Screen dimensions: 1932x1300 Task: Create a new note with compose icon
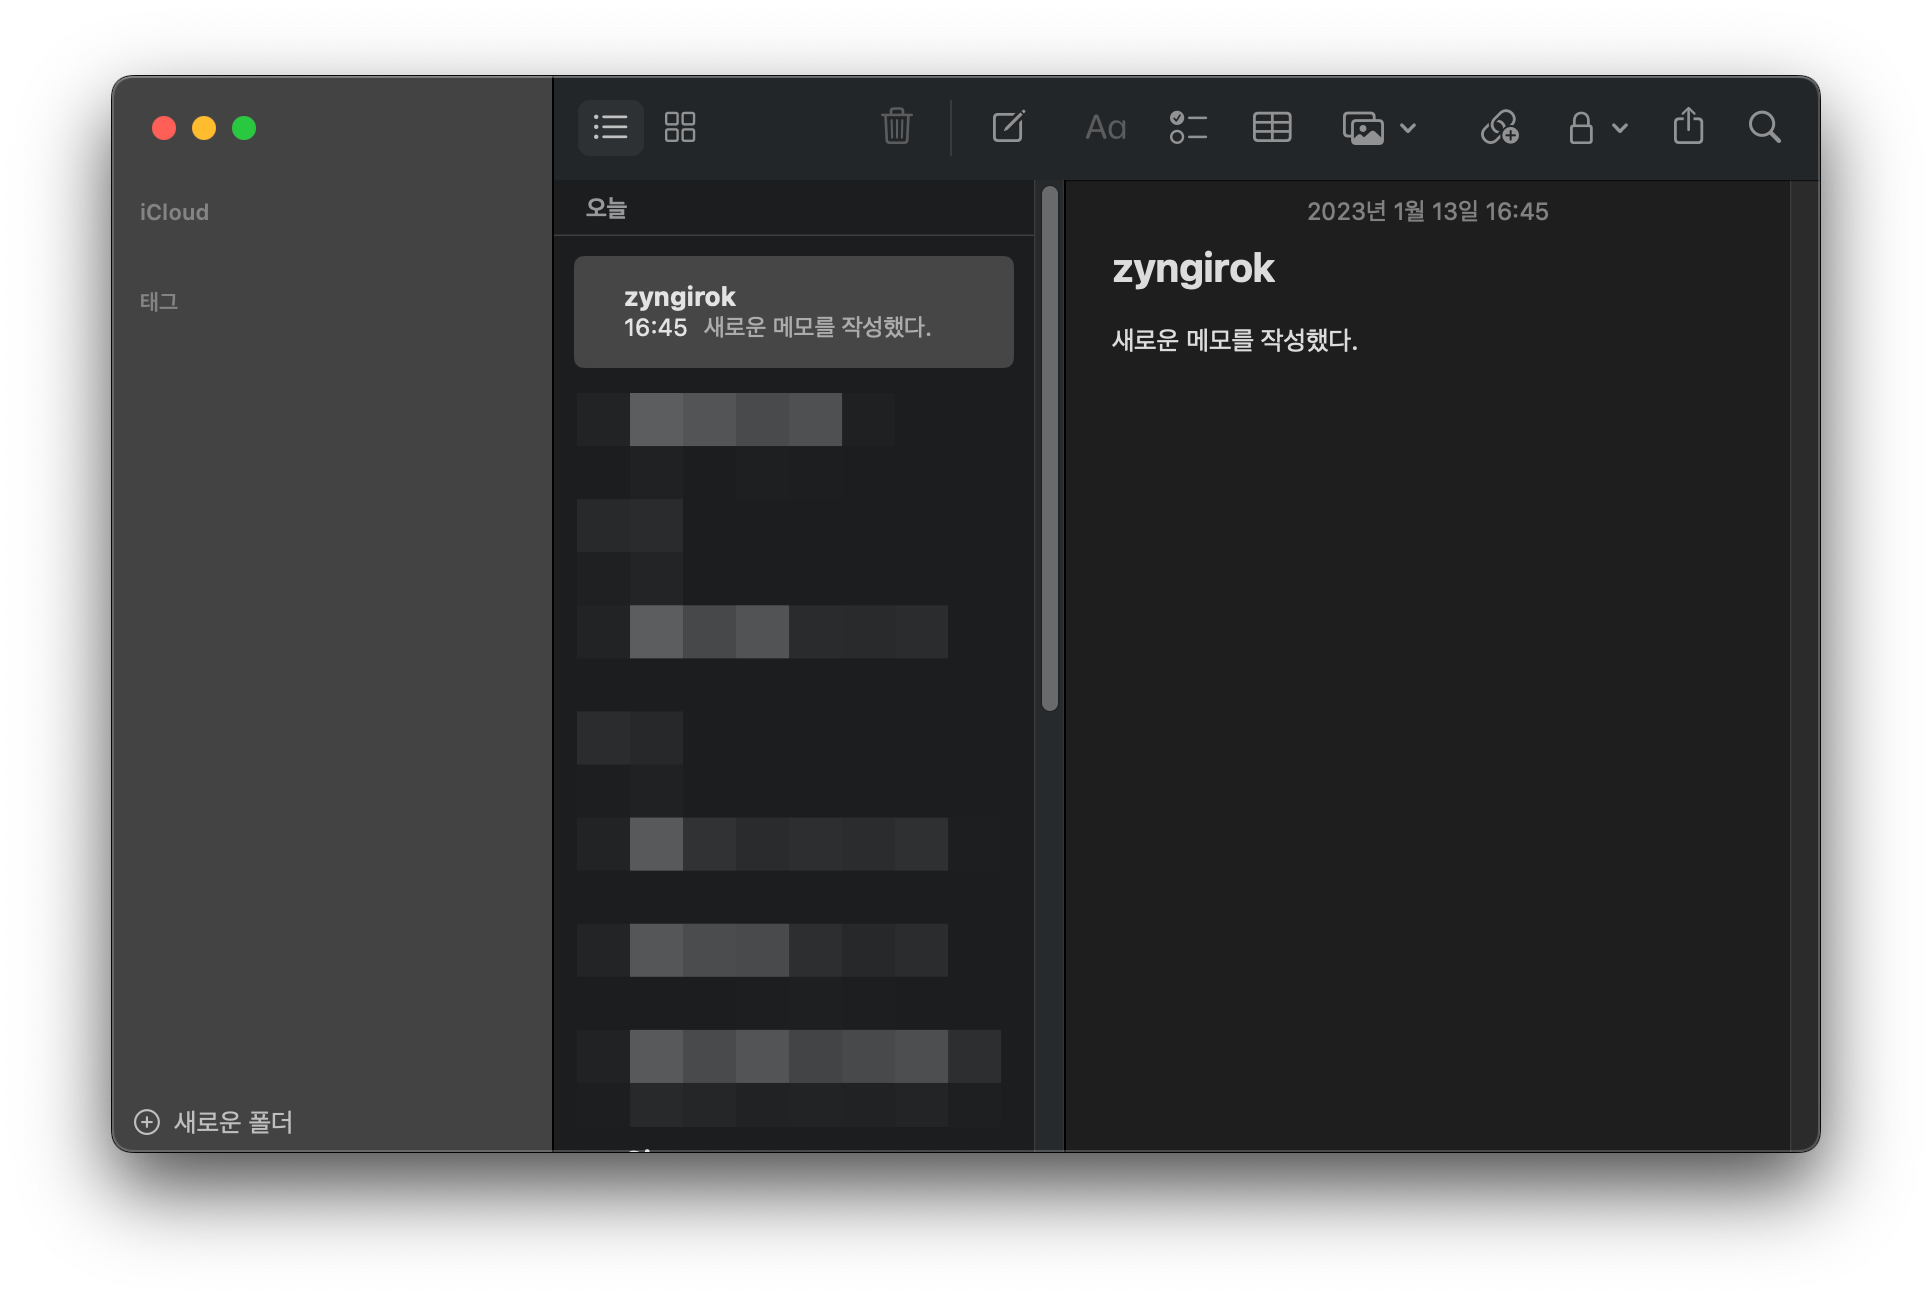[1008, 127]
